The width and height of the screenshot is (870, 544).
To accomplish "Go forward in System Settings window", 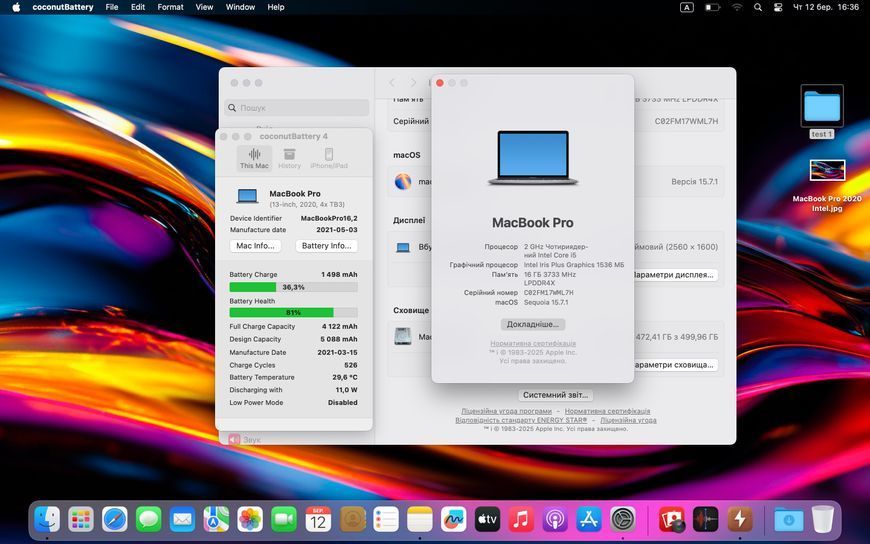I will 413,83.
